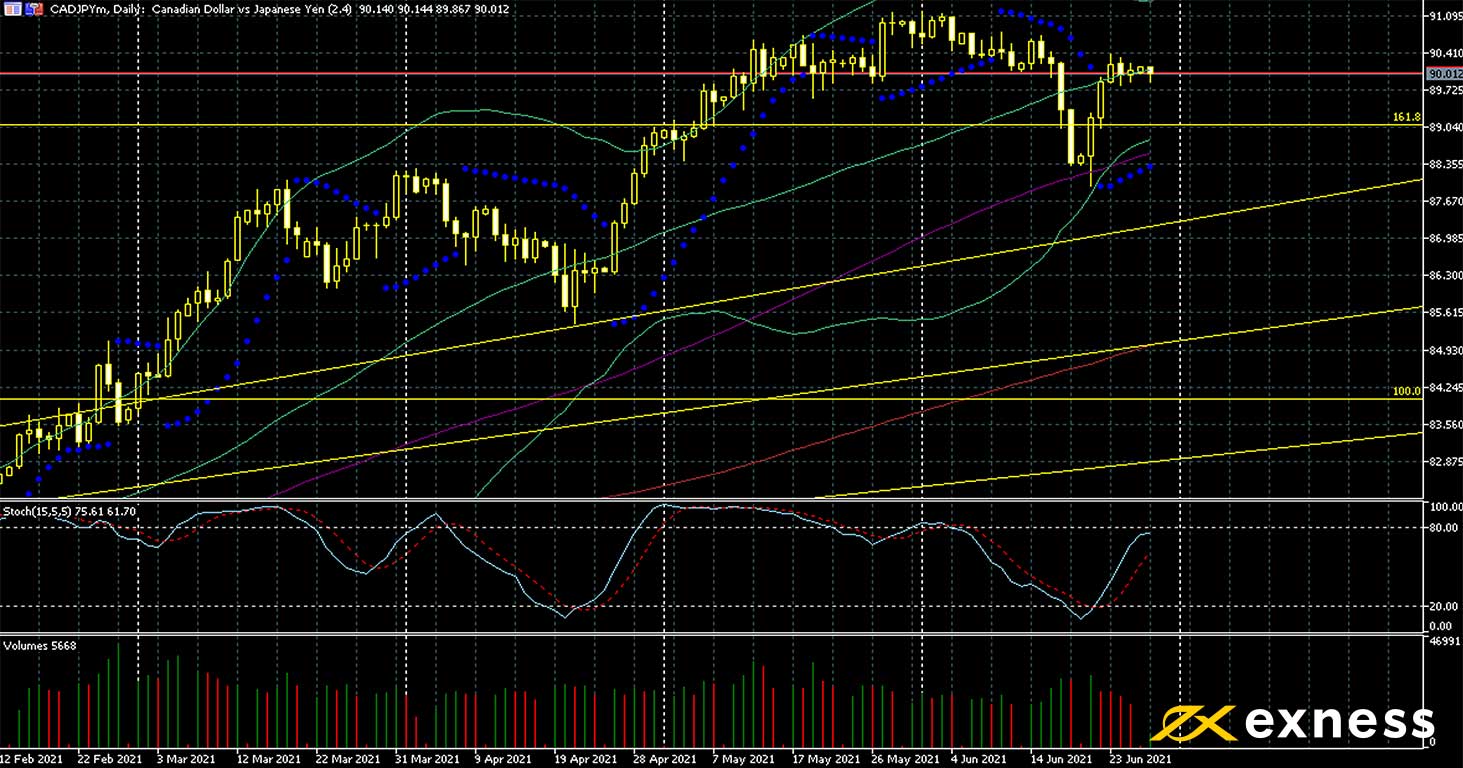1463x768 pixels.
Task: Click the 100.00 stochastic scale label
Action: click(1444, 507)
